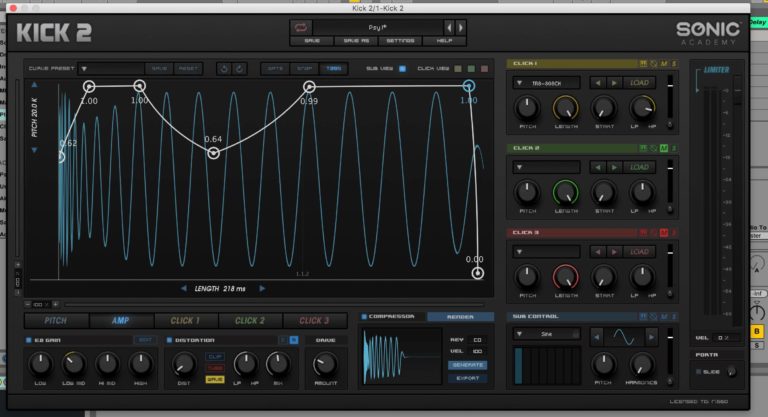This screenshot has width=768, height=417.
Task: Select the sub sine waveform display
Action: click(623, 335)
